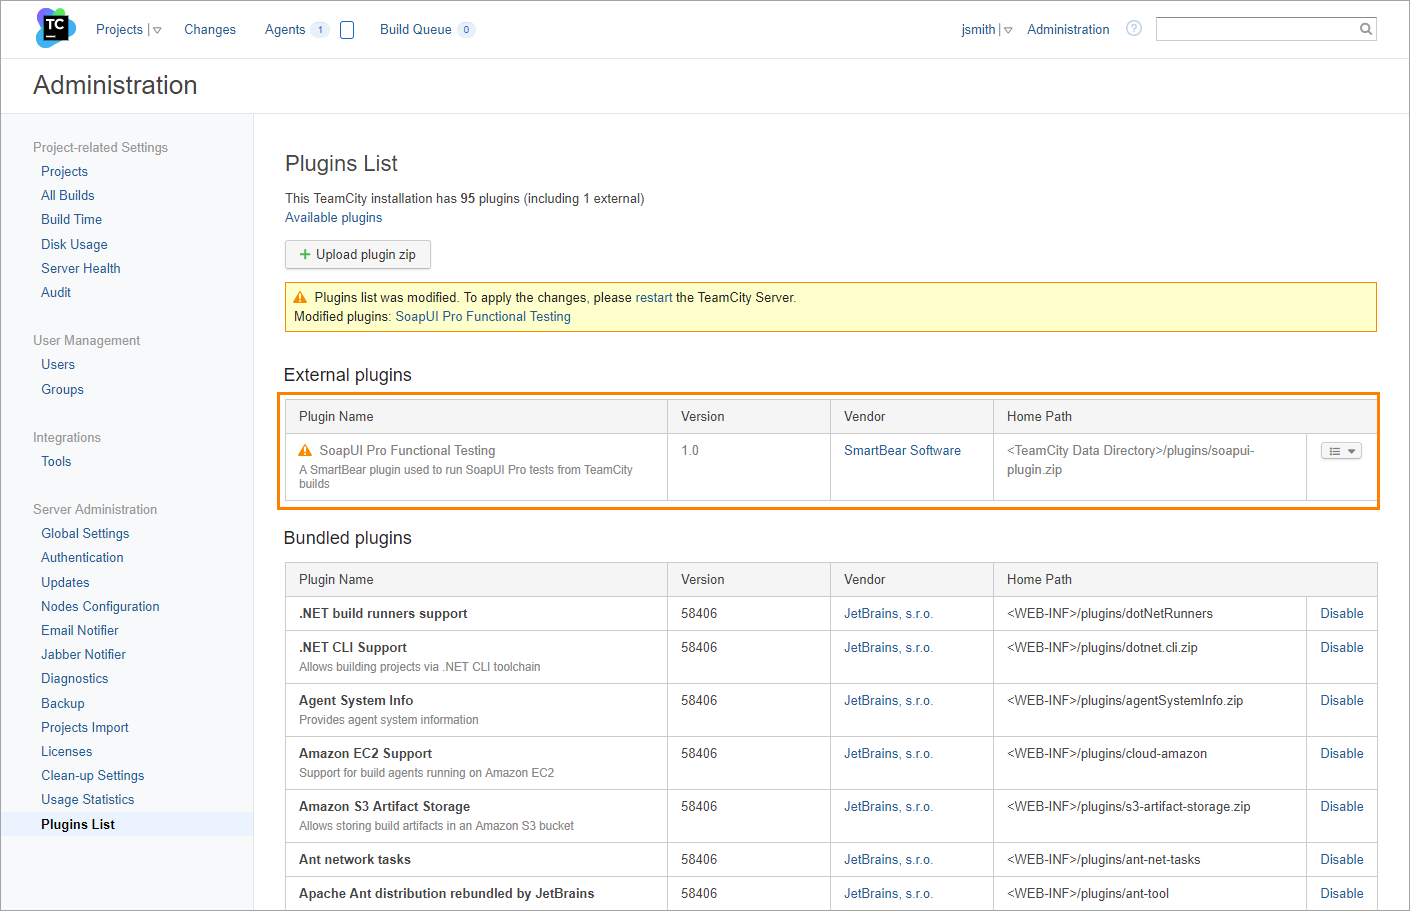Open Clean-up Settings
Viewport: 1410px width, 911px height.
pos(92,775)
